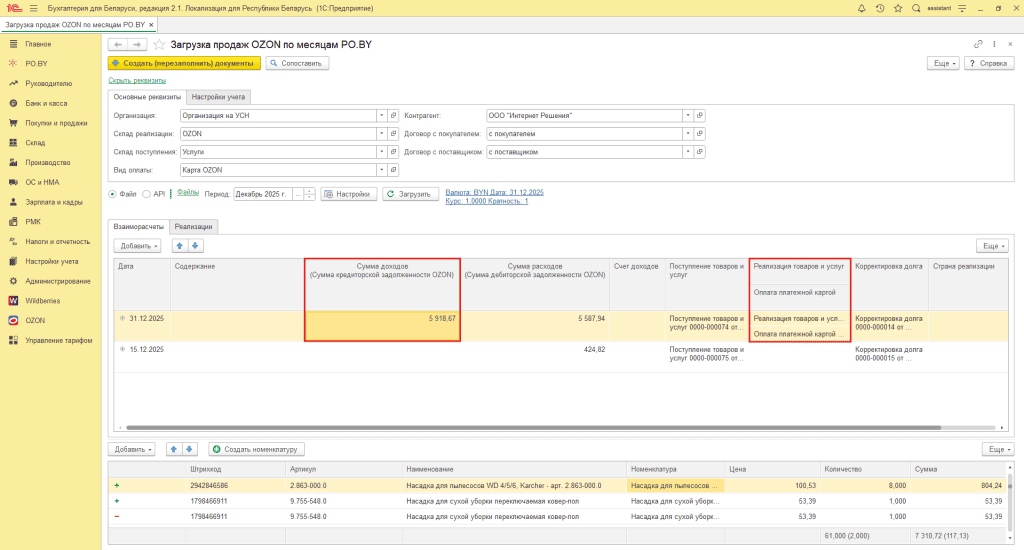The width and height of the screenshot is (1024, 550).
Task: Go forward with the right arrow
Action: click(x=136, y=44)
